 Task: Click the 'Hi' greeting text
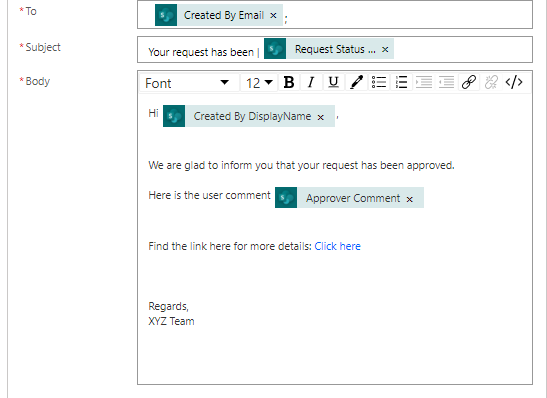(153, 113)
